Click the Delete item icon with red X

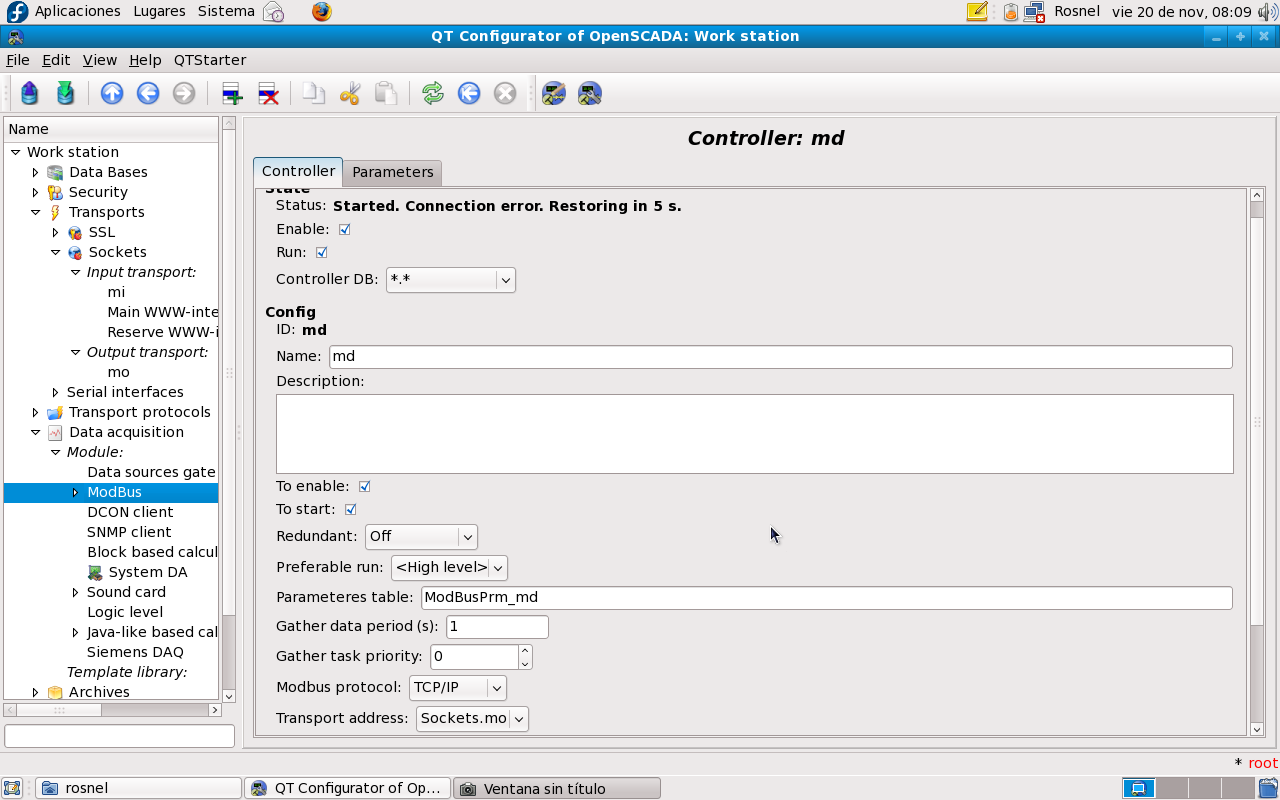(x=268, y=94)
